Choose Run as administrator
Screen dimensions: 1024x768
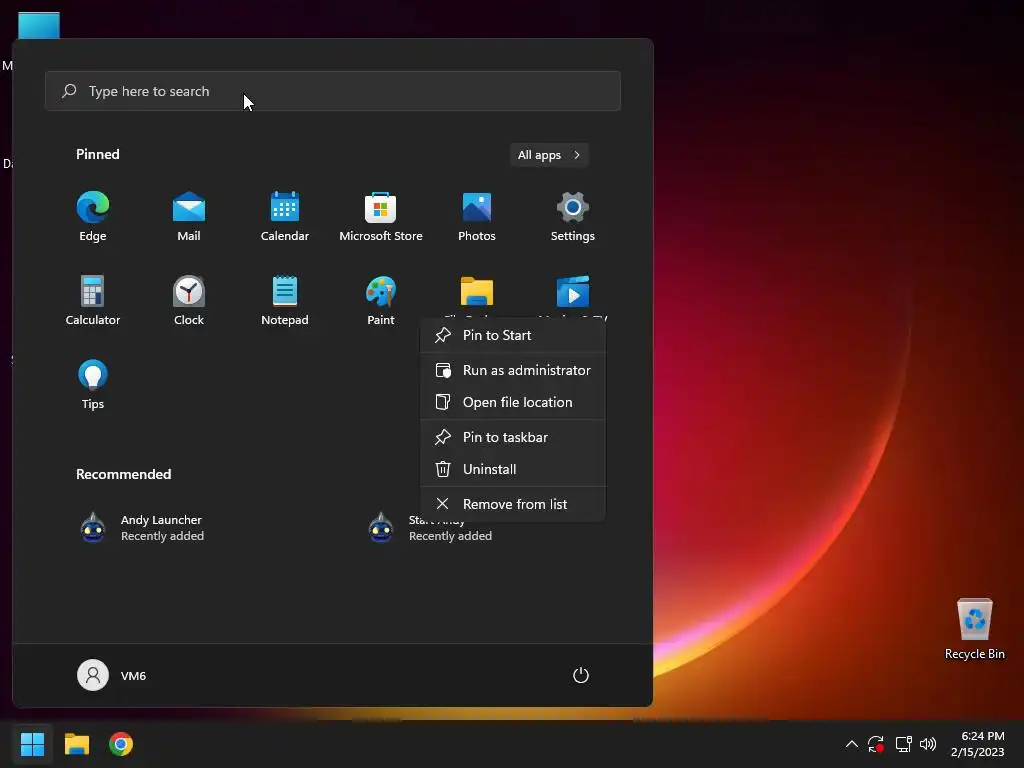pyautogui.click(x=513, y=370)
